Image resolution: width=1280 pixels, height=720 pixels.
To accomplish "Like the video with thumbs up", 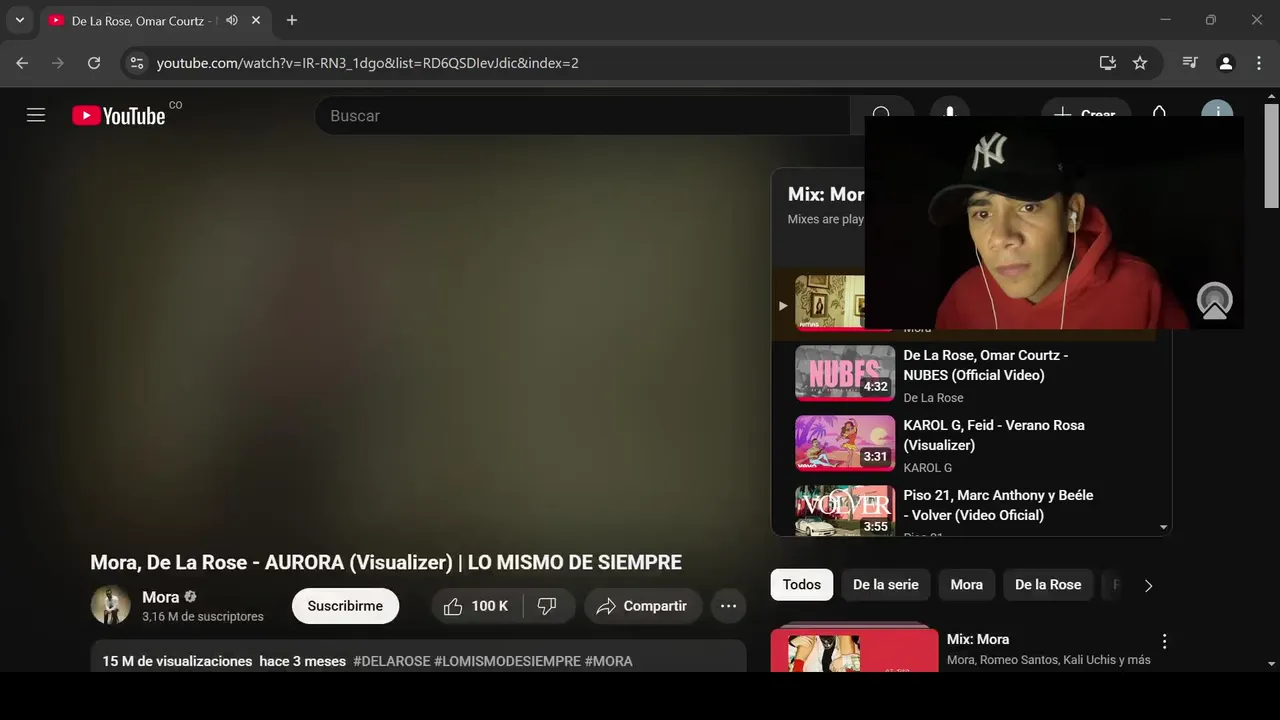I will pyautogui.click(x=453, y=606).
